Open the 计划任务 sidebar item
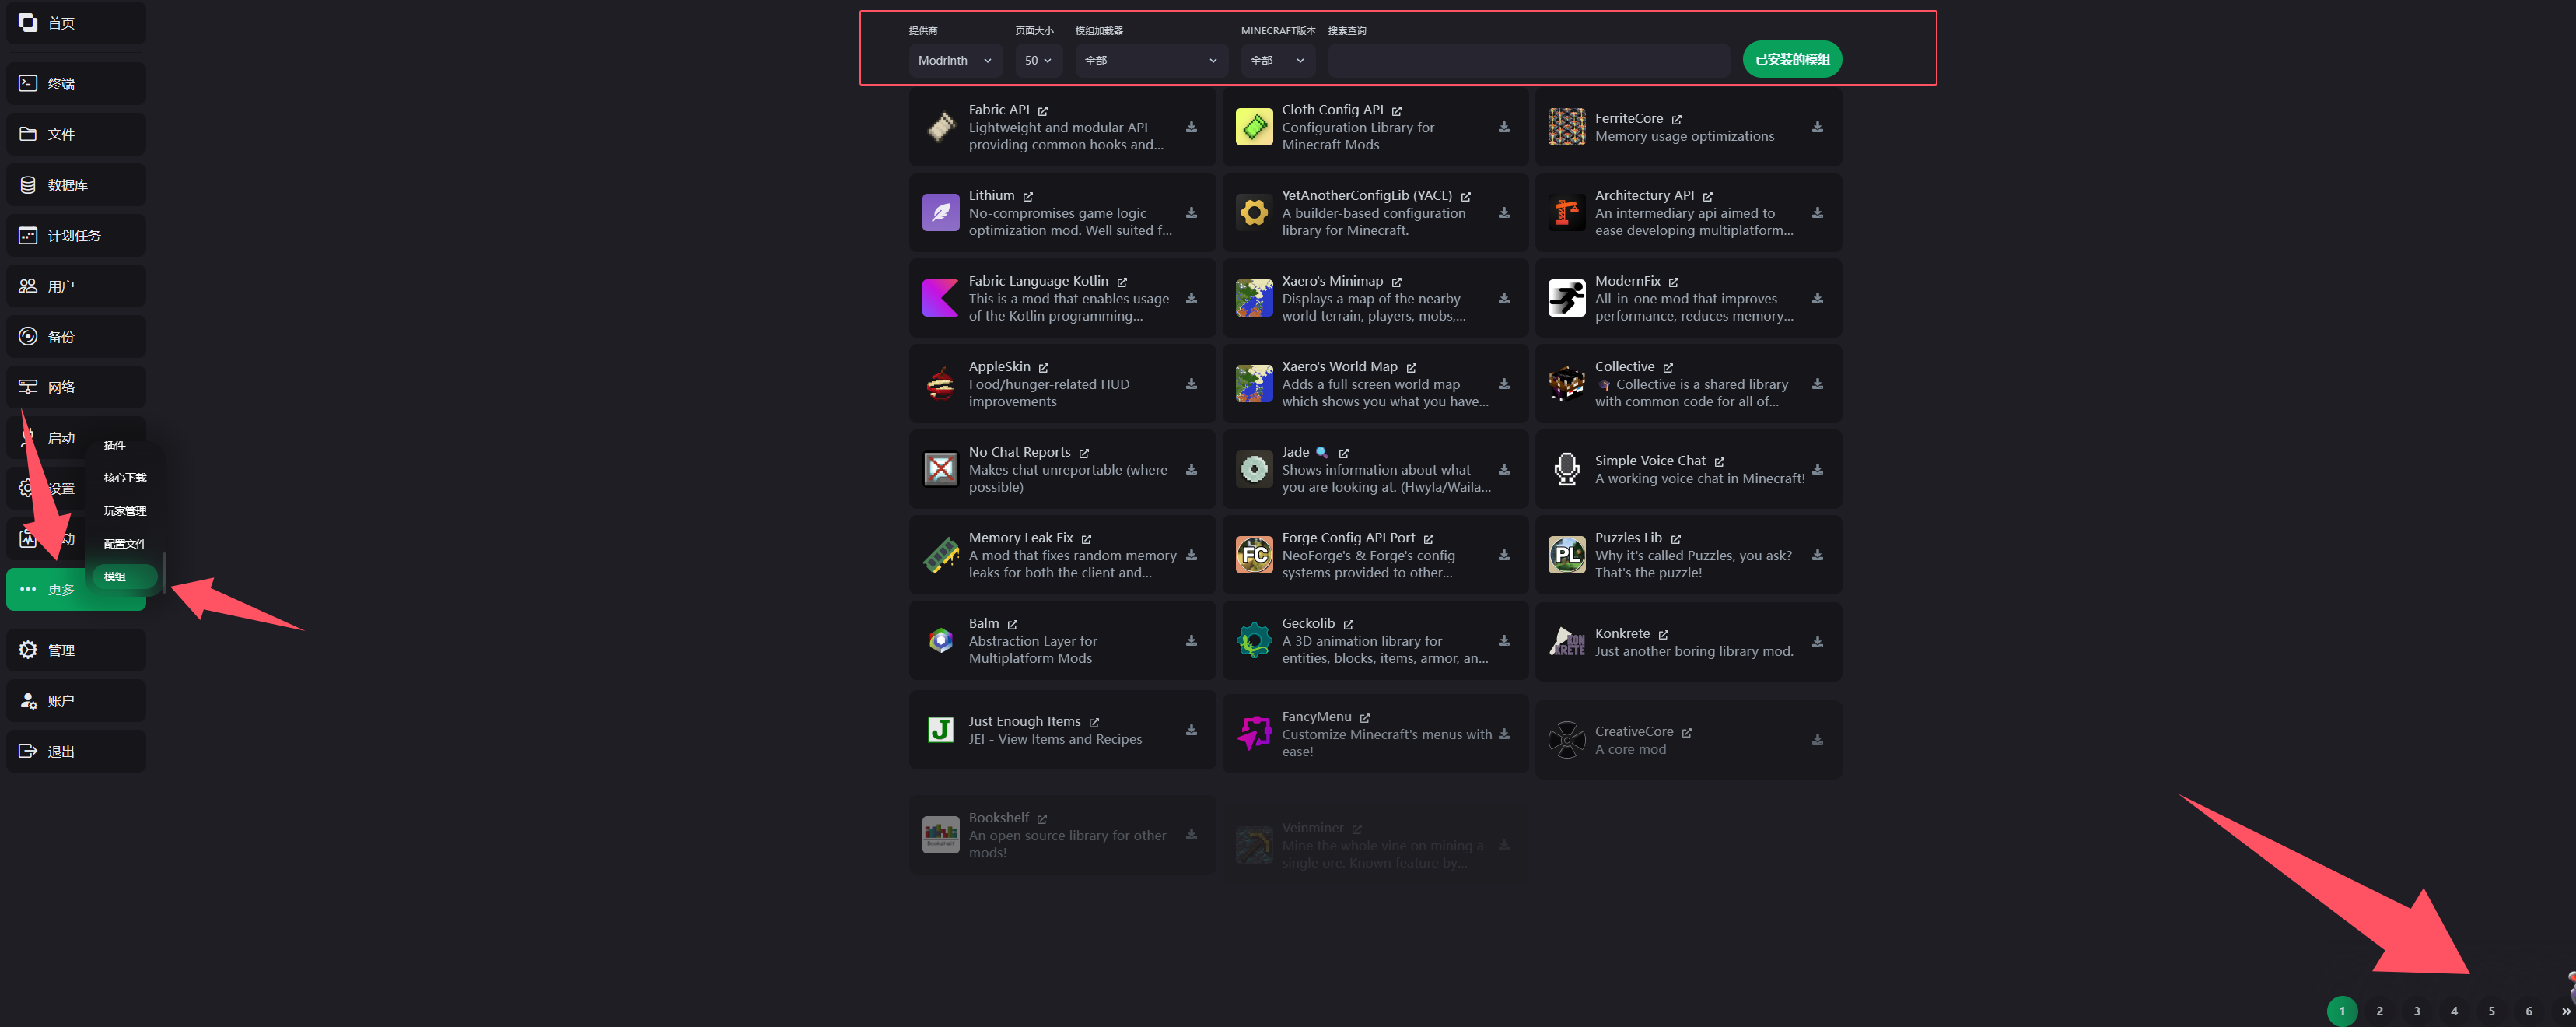 [76, 235]
